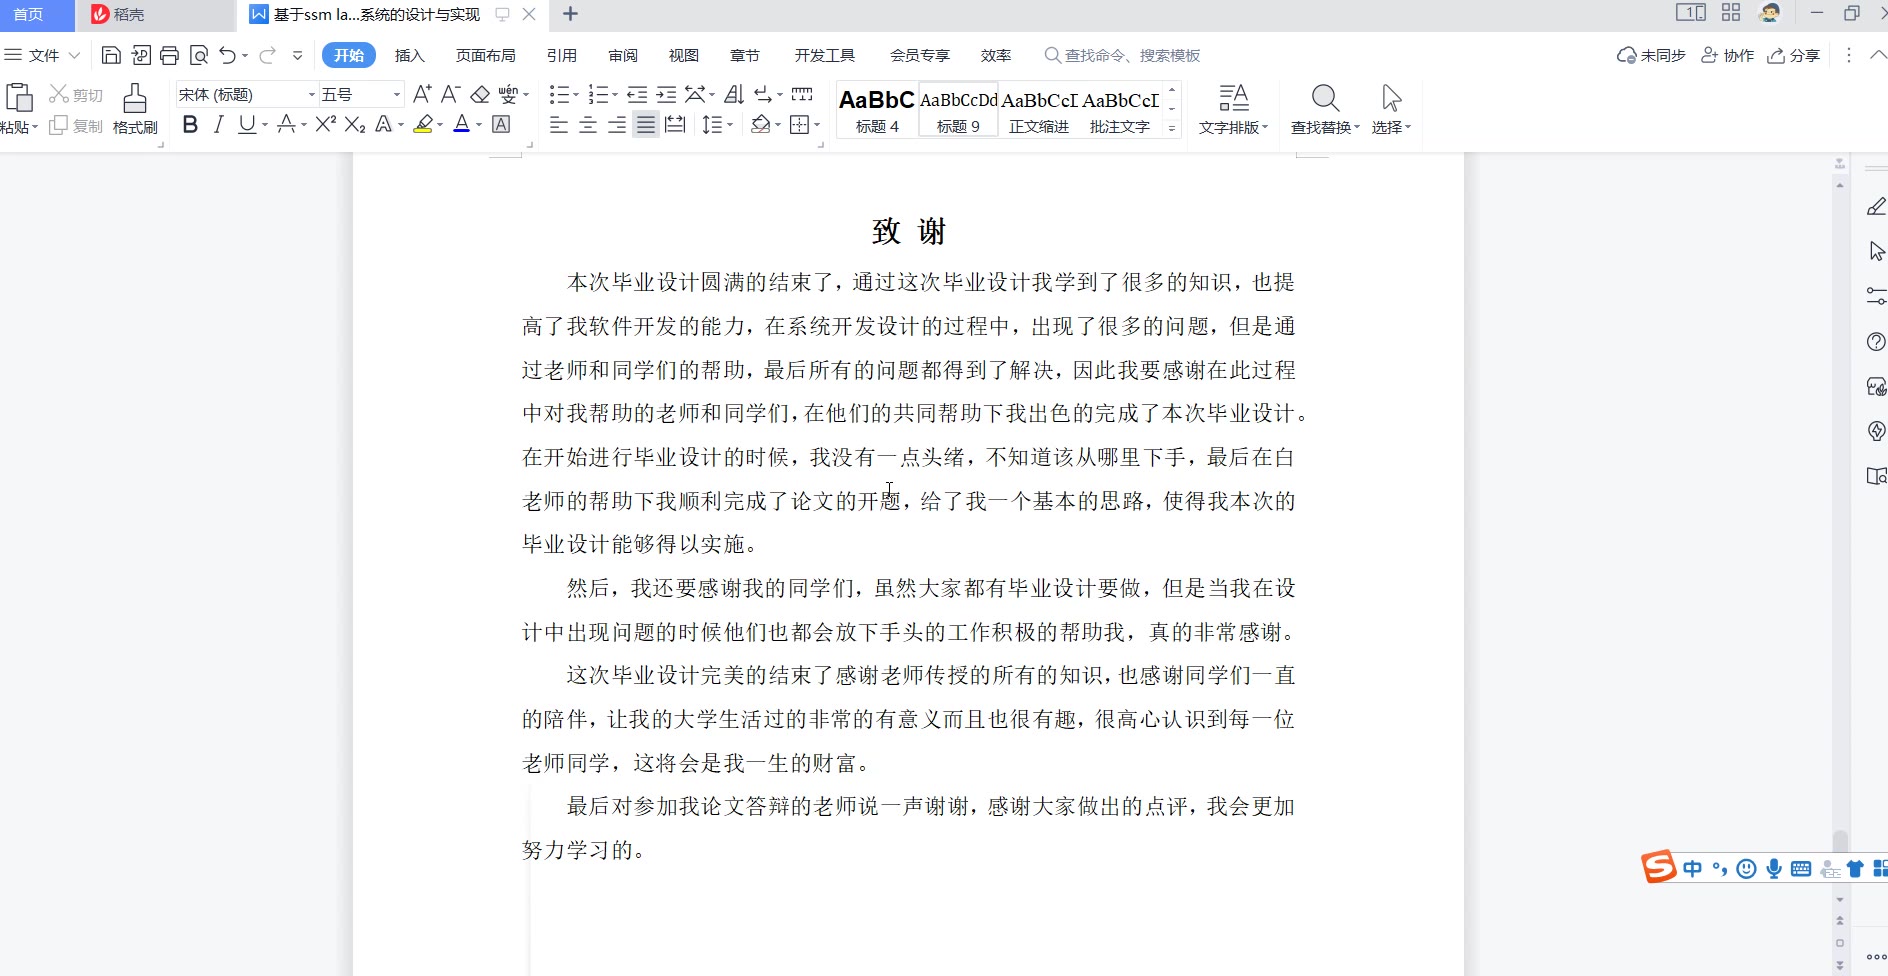Expand the numbered list dropdown arrow
The width and height of the screenshot is (1888, 976).
click(615, 95)
